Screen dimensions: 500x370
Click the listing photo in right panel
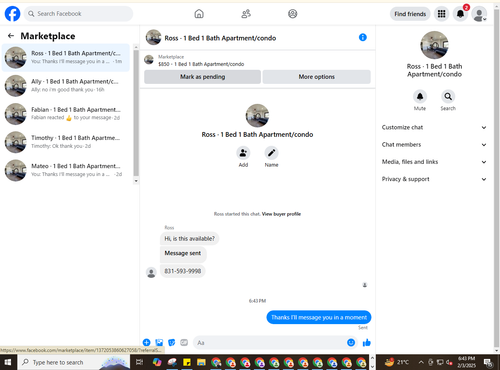tap(434, 45)
